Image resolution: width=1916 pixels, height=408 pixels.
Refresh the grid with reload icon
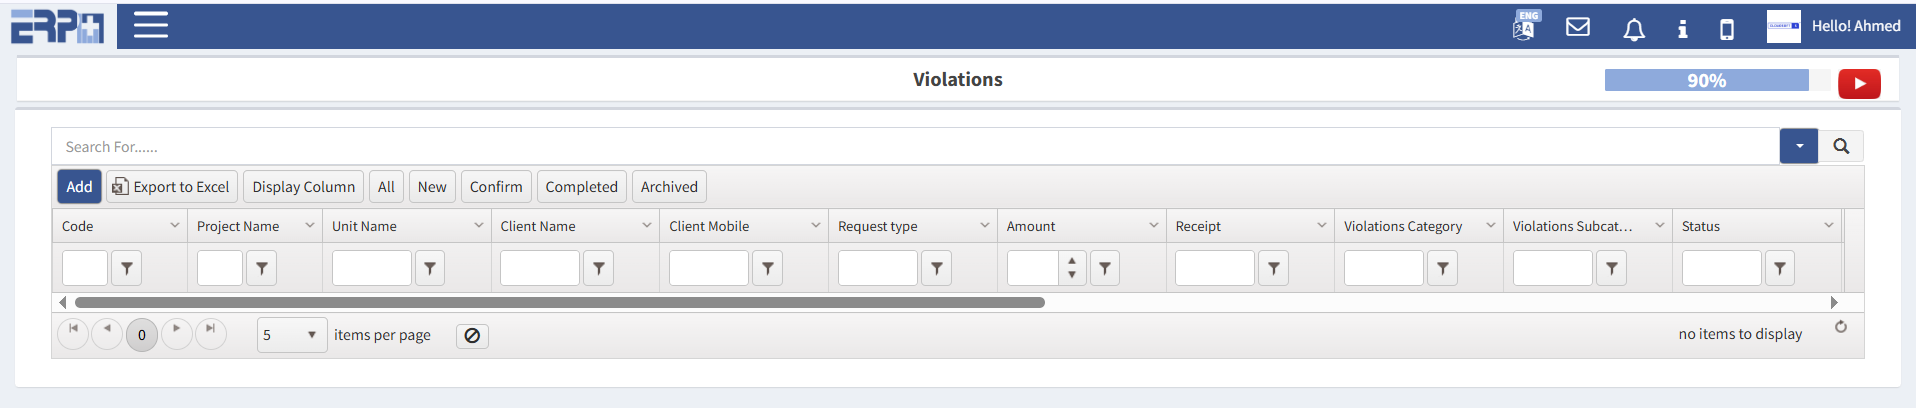(1841, 327)
